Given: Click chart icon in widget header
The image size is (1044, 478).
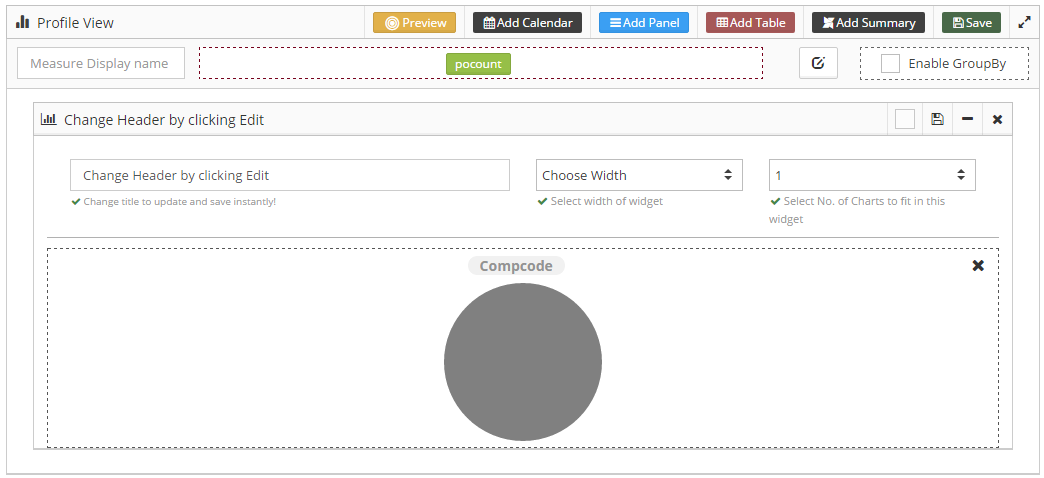Looking at the screenshot, I should [49, 120].
